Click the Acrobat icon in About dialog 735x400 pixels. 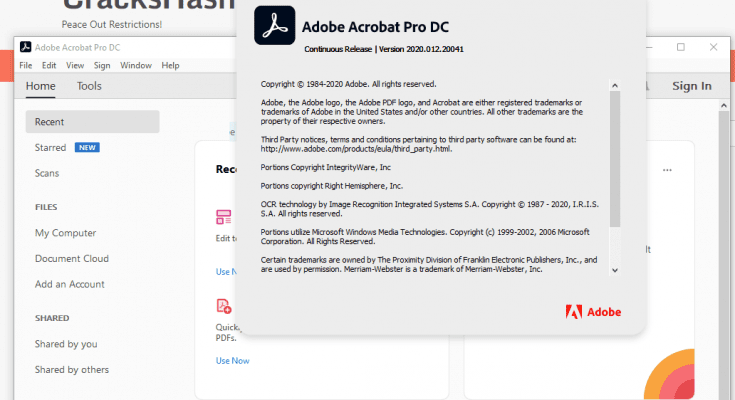click(275, 25)
